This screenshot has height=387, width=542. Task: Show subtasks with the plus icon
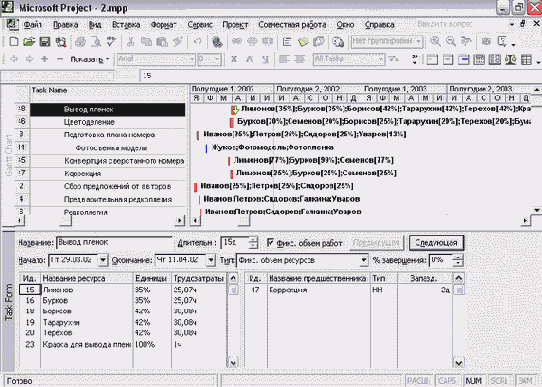point(45,59)
